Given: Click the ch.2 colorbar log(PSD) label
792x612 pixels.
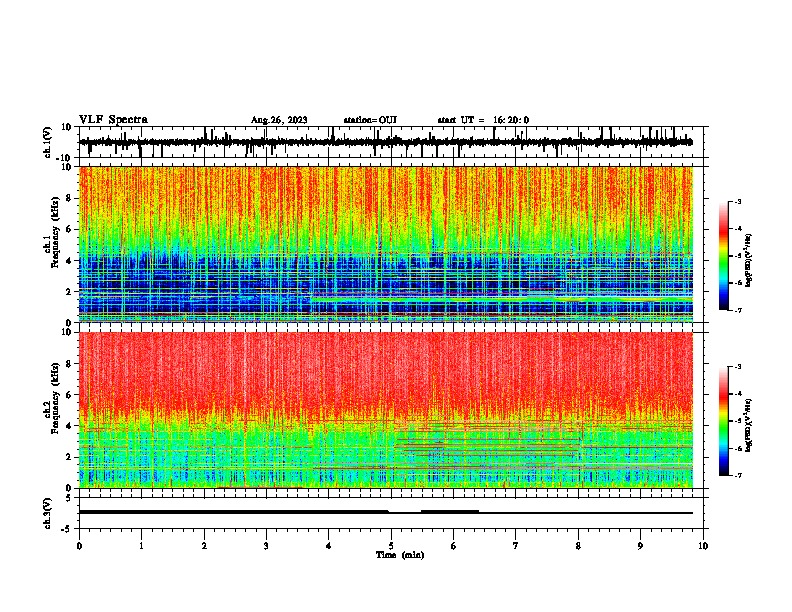Looking at the screenshot, I should pos(748,425).
